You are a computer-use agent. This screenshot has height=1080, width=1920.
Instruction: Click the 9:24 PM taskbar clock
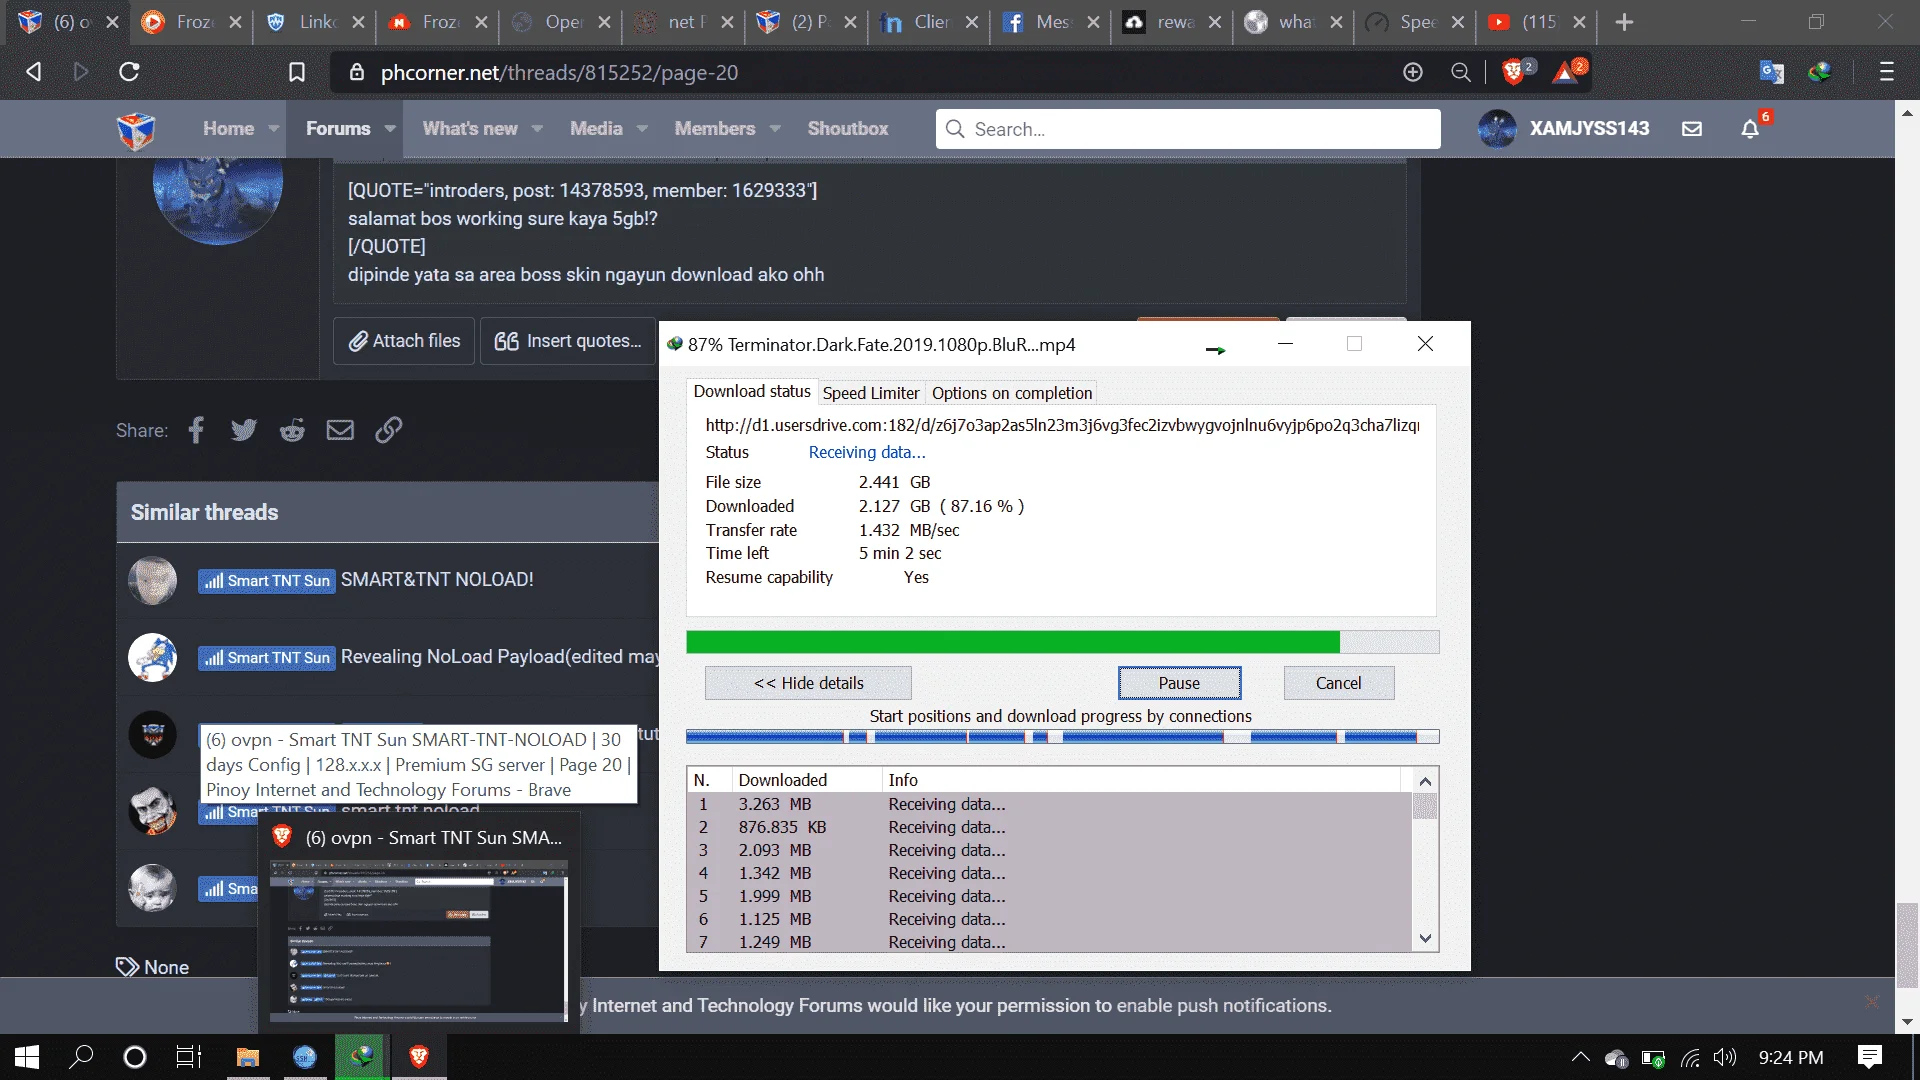1791,1058
